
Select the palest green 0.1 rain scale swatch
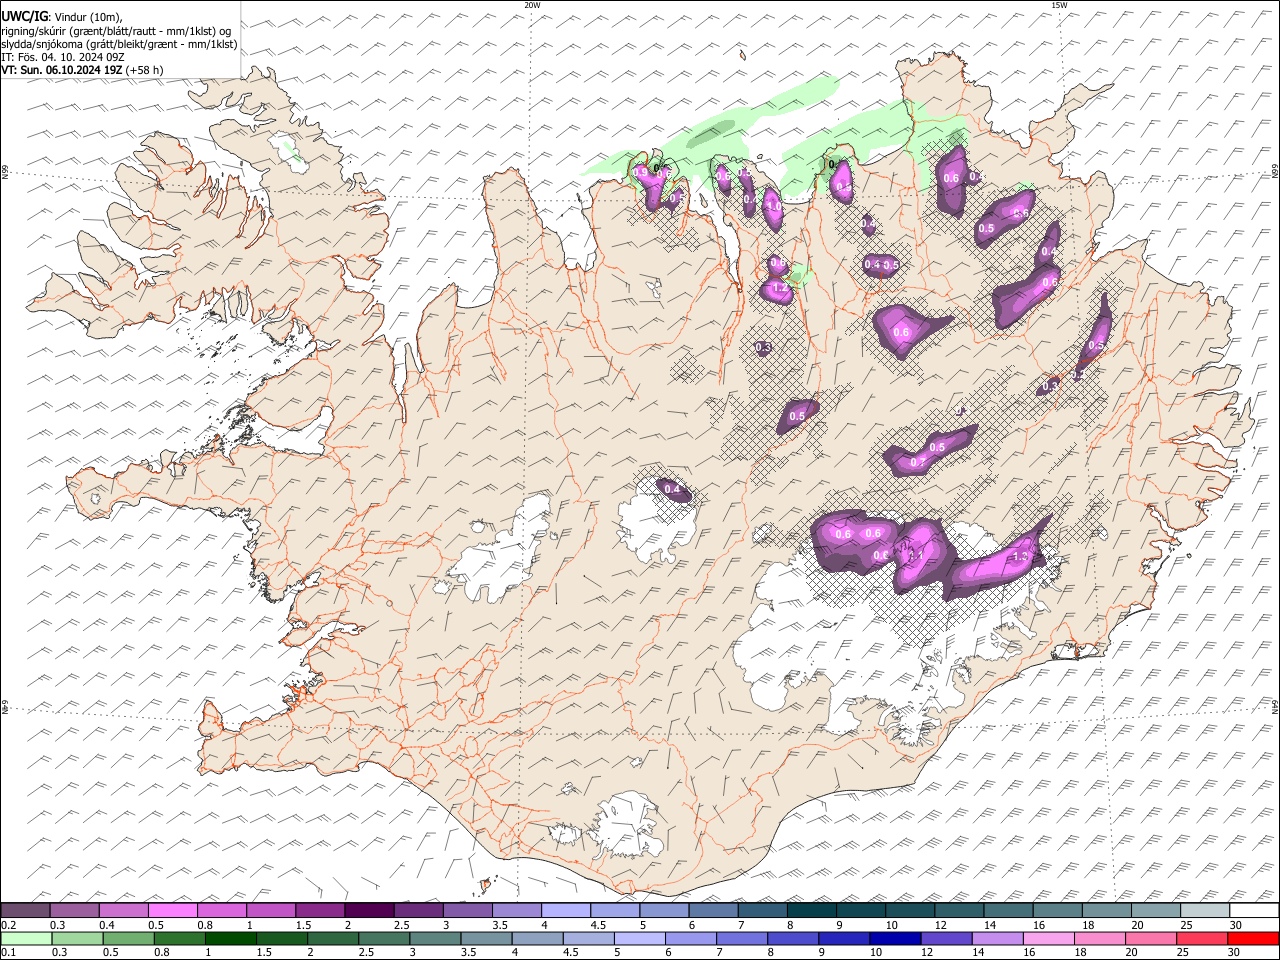coord(26,938)
